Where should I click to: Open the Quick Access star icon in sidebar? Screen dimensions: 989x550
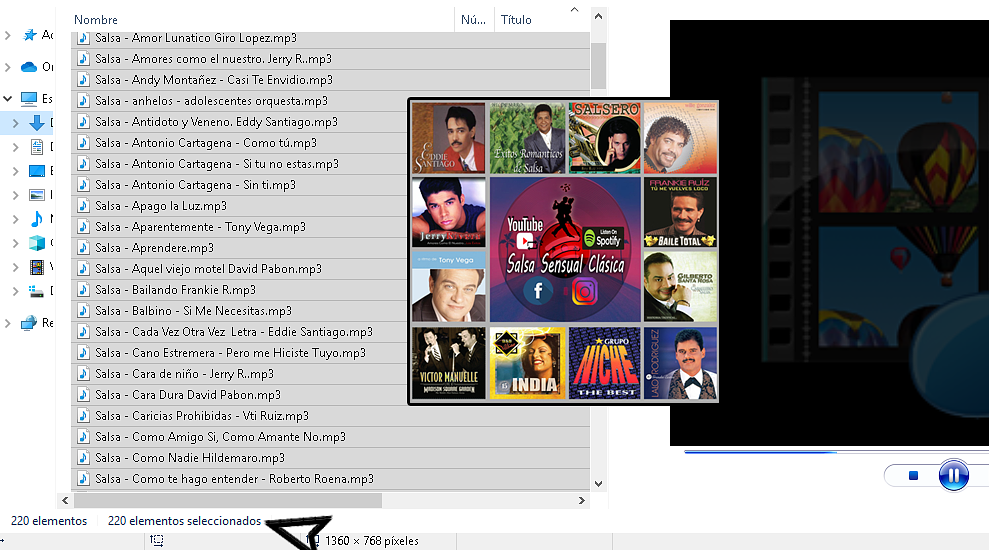[x=30, y=35]
